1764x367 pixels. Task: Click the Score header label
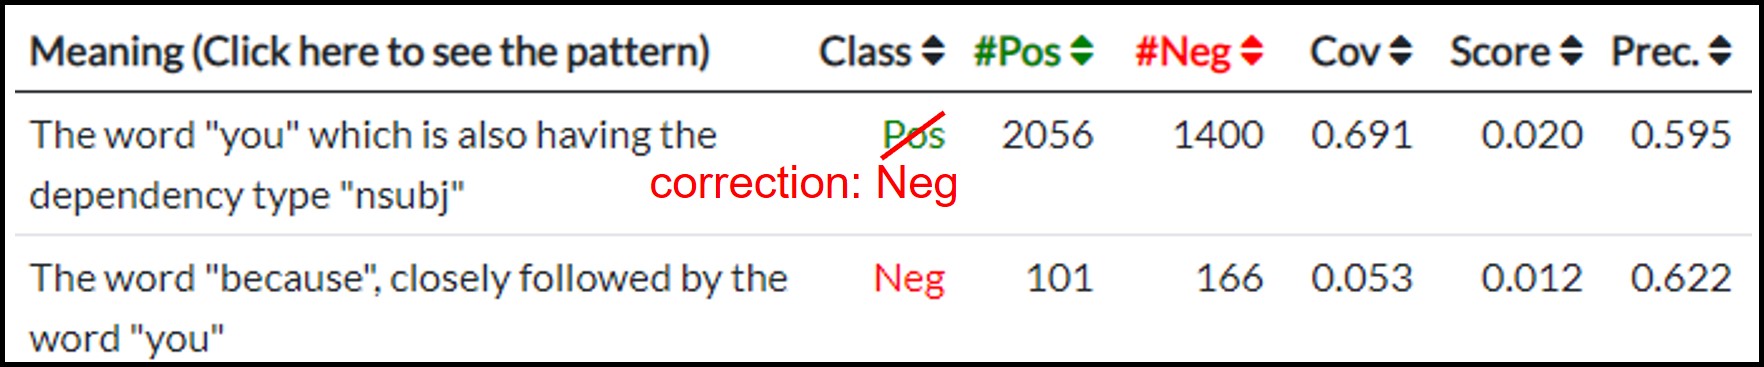coord(1500,52)
